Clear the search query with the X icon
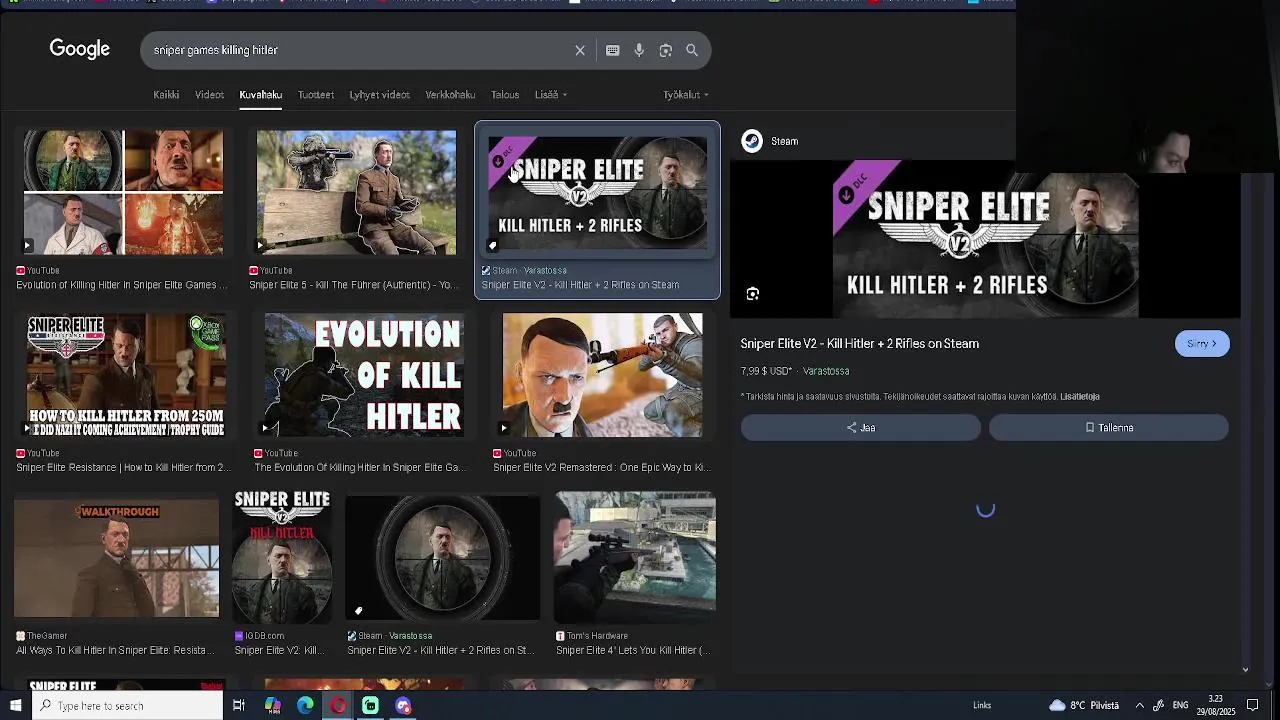Image resolution: width=1280 pixels, height=720 pixels. point(580,50)
